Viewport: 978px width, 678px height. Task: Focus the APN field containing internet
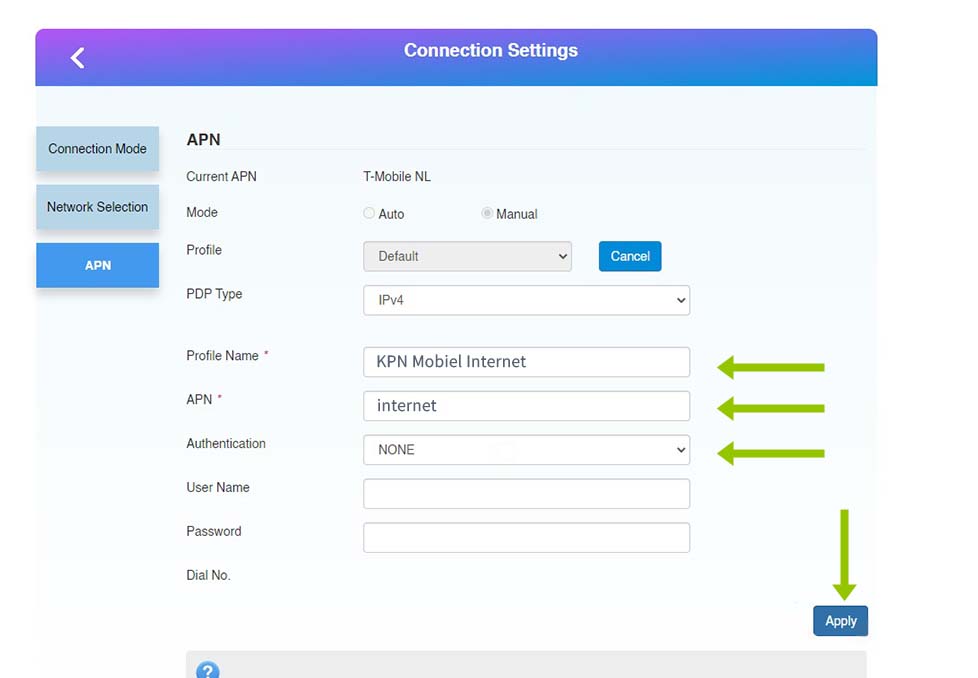[526, 406]
